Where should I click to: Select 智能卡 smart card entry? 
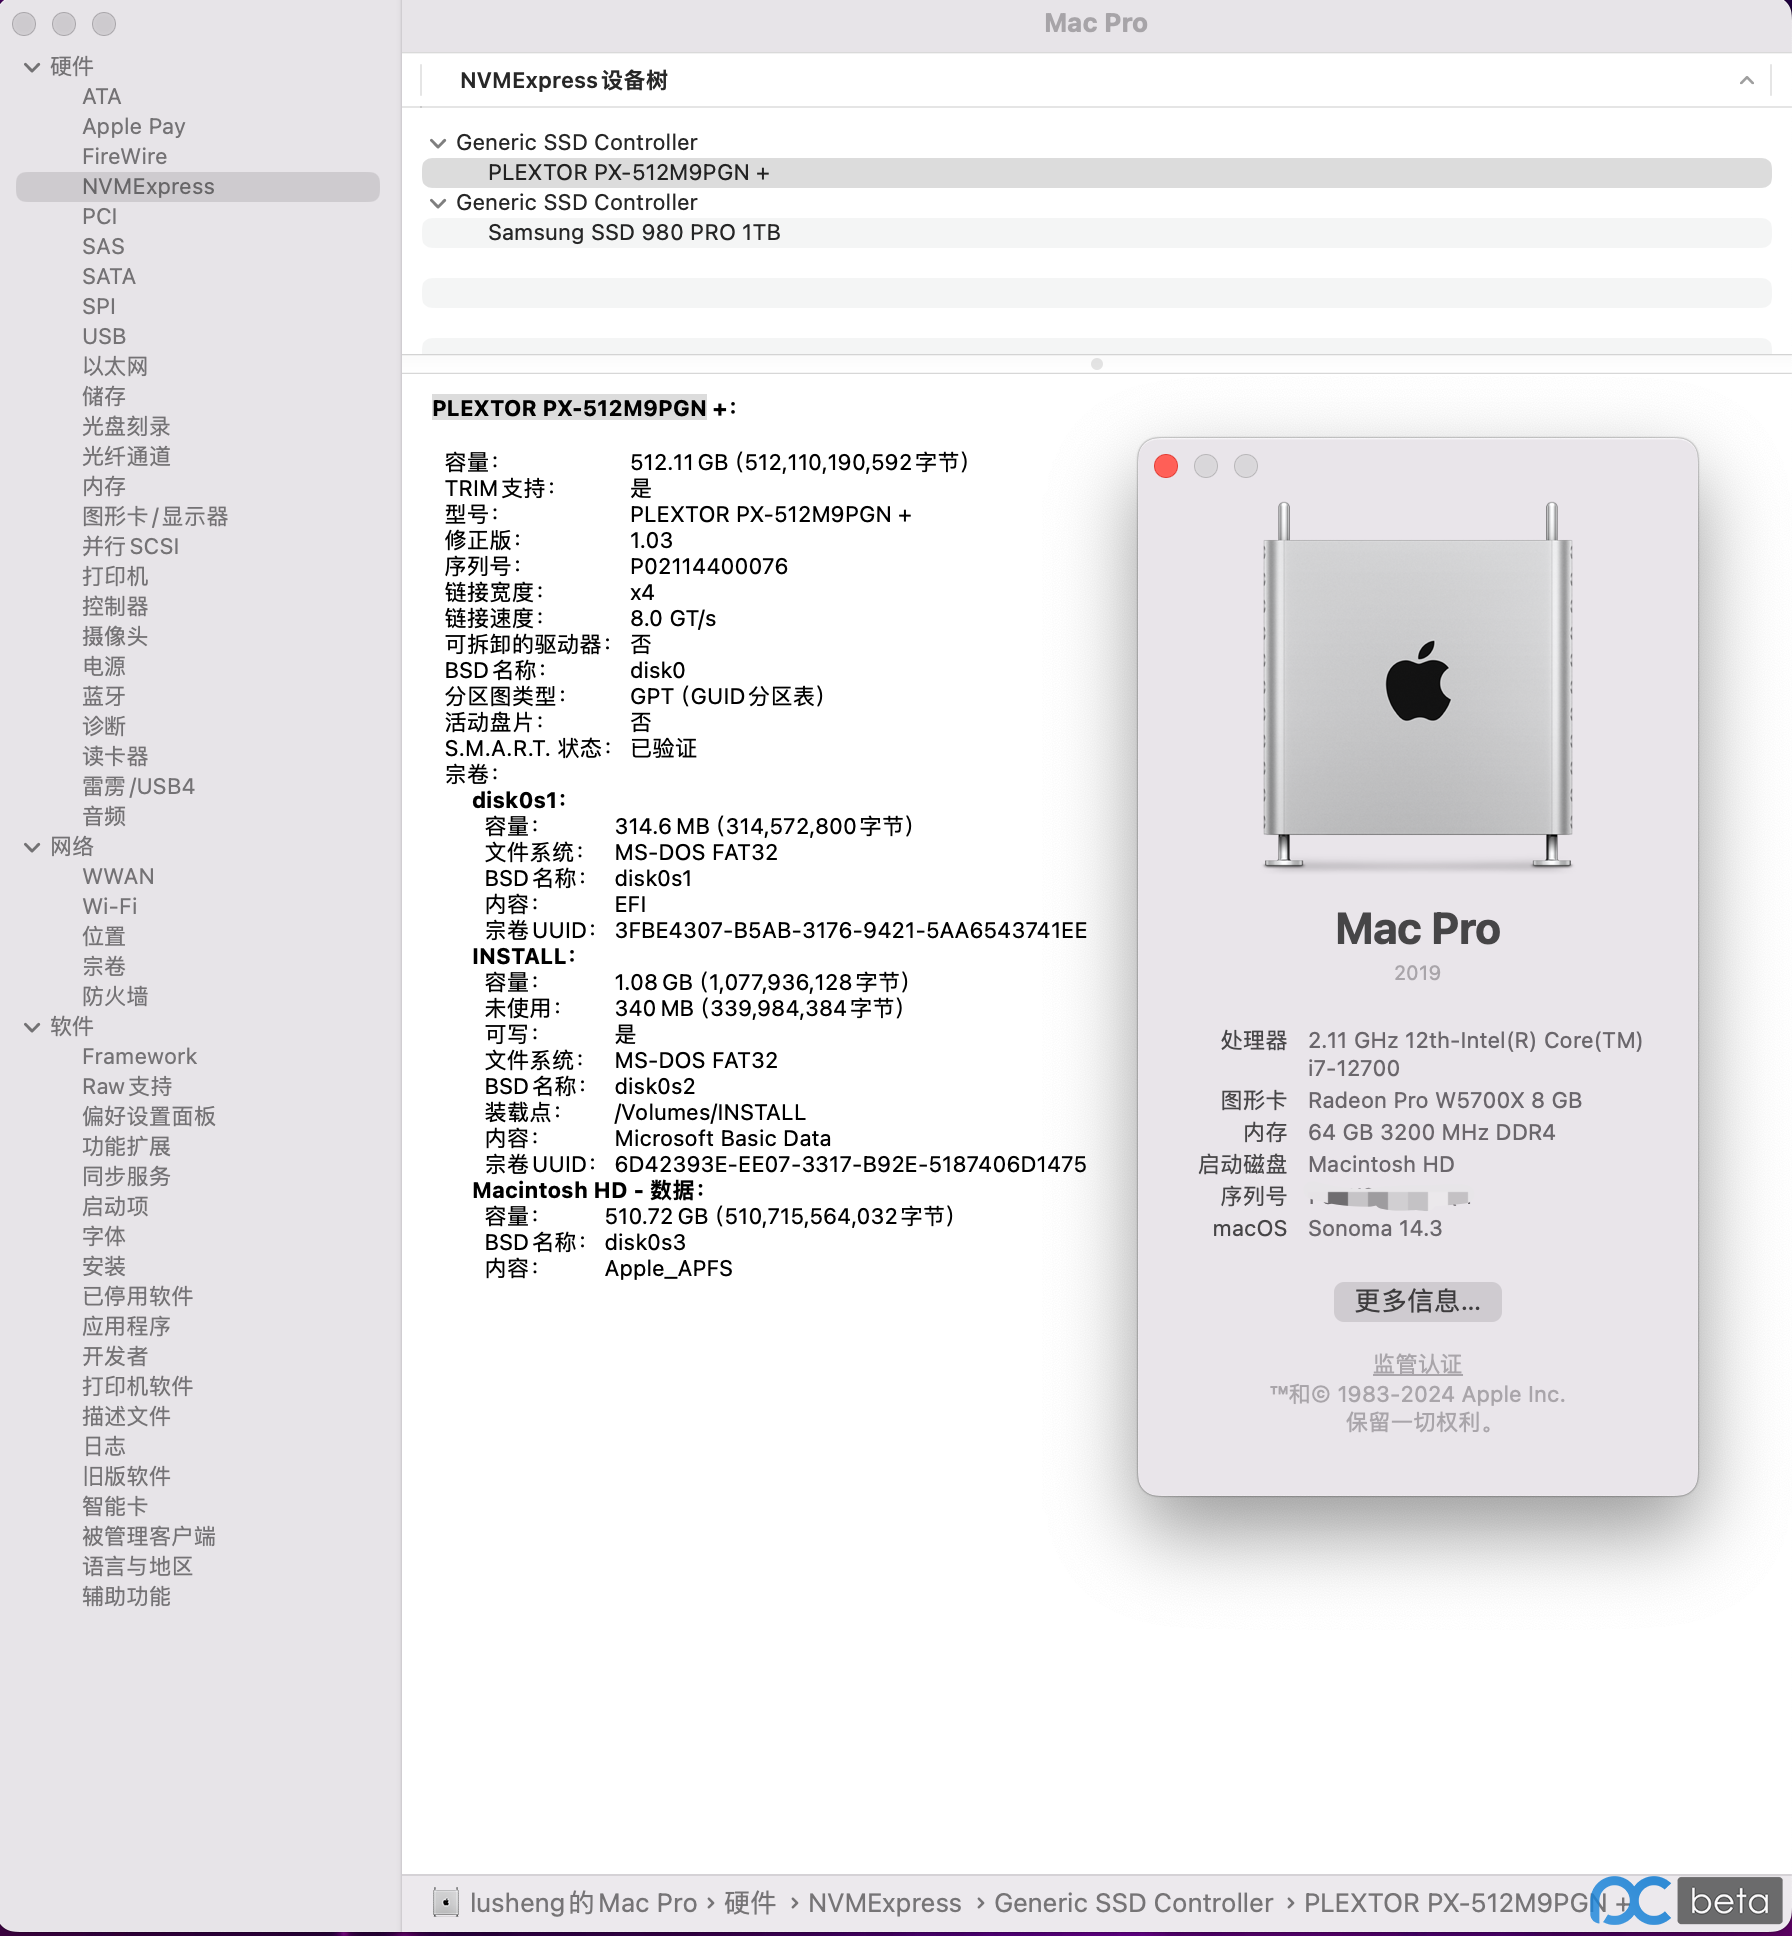pyautogui.click(x=115, y=1507)
